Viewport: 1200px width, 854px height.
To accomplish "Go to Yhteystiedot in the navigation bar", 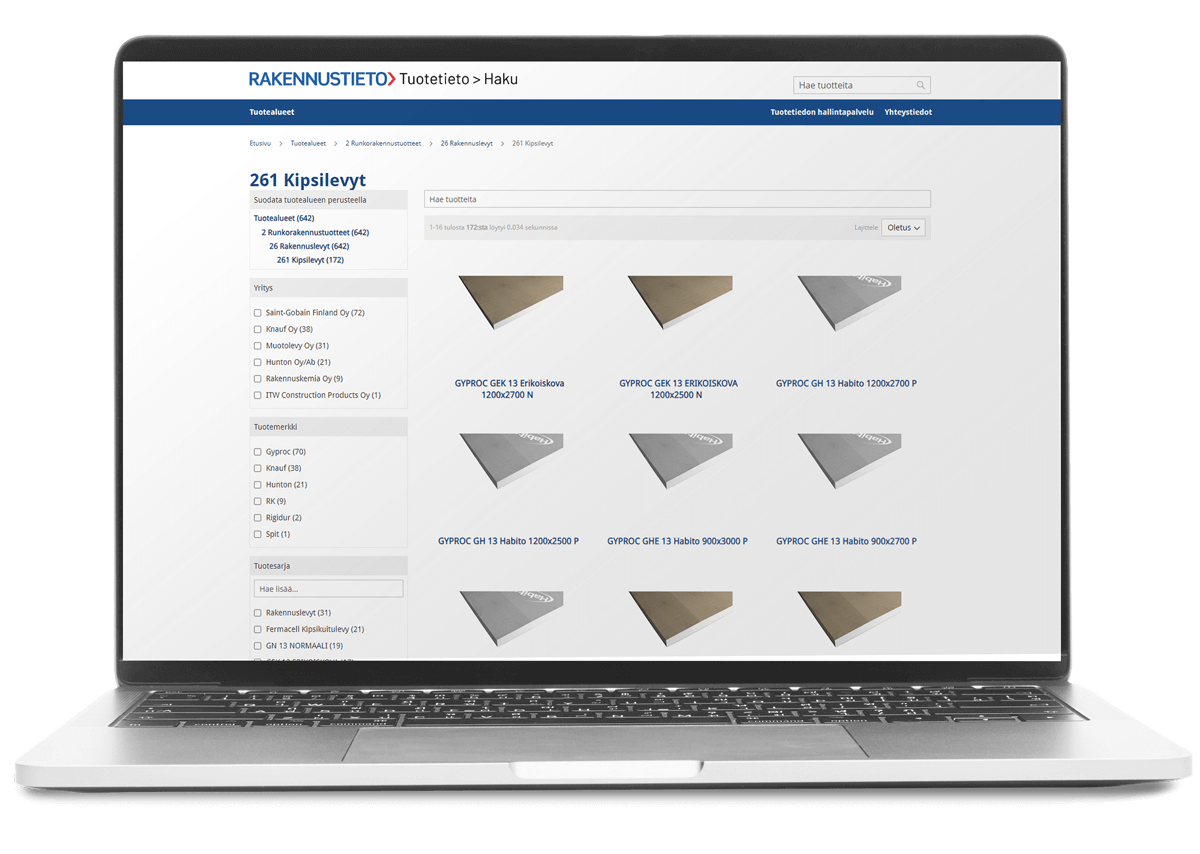I will pyautogui.click(x=908, y=112).
